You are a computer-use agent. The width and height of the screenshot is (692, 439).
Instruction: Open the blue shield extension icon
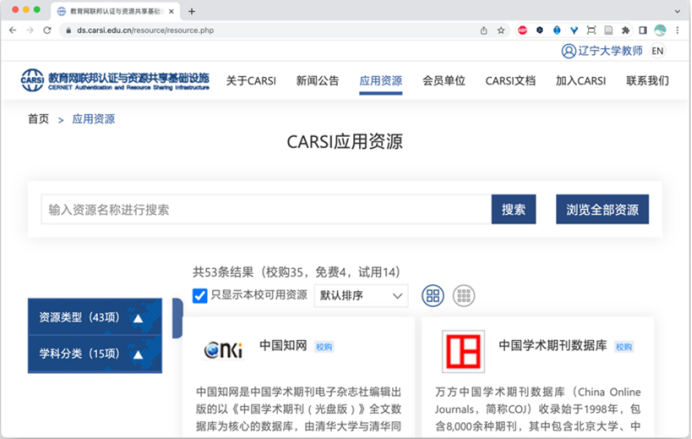557,30
